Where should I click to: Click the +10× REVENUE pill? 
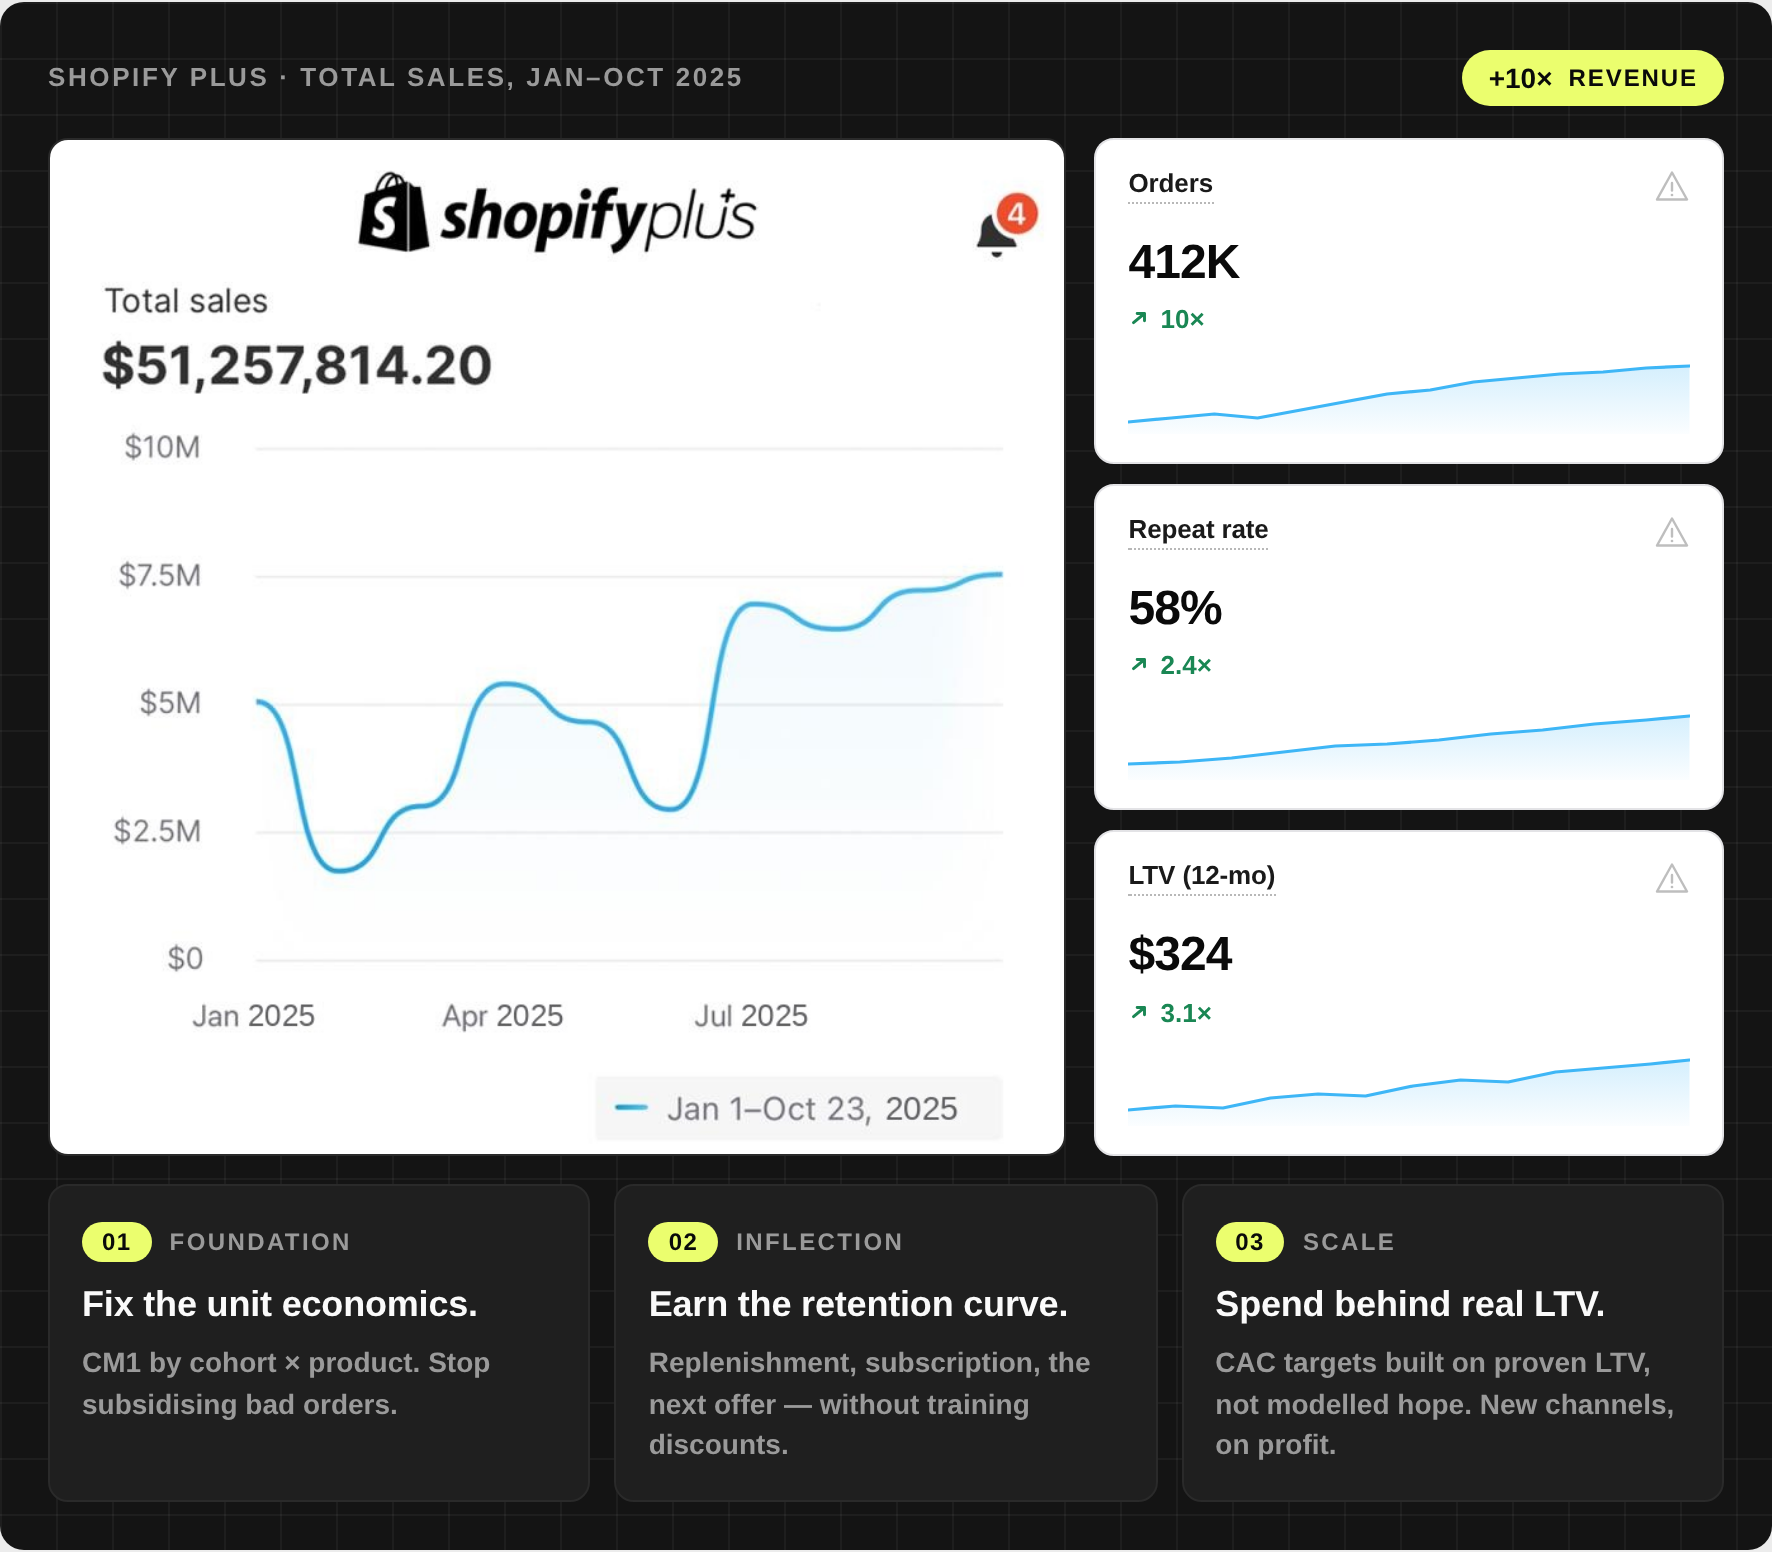[1592, 78]
